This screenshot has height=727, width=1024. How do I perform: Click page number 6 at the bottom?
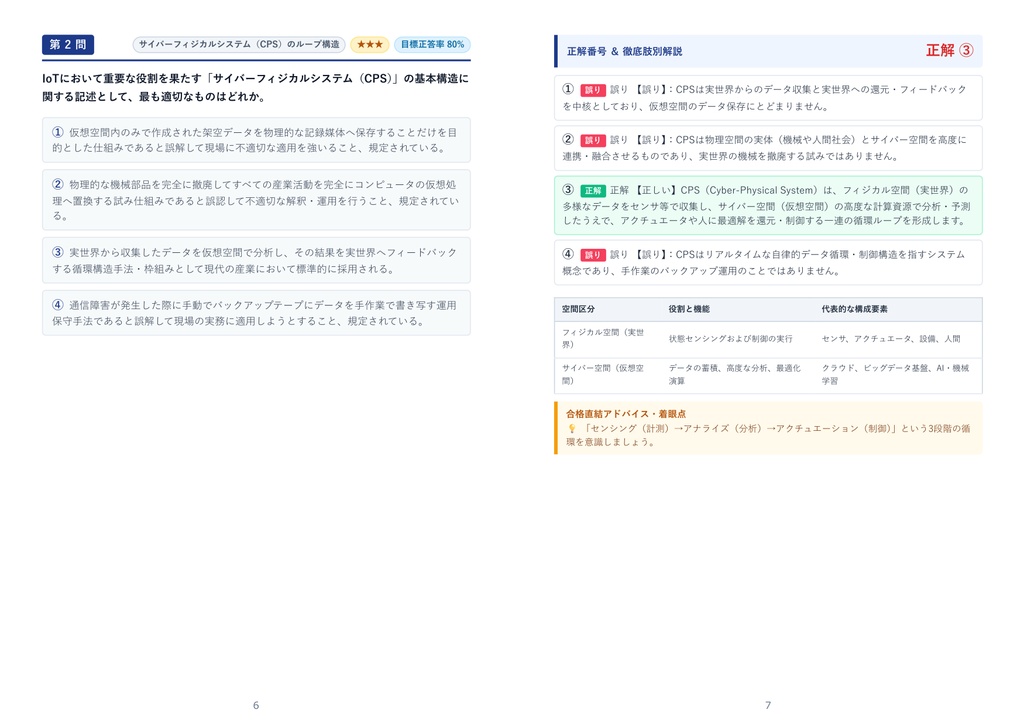point(256,705)
